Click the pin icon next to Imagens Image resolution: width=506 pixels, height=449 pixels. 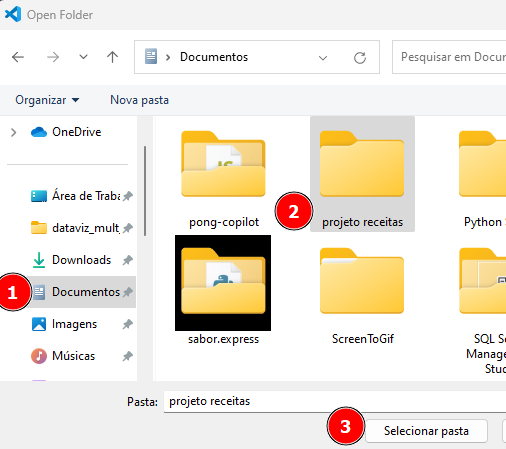[128, 324]
